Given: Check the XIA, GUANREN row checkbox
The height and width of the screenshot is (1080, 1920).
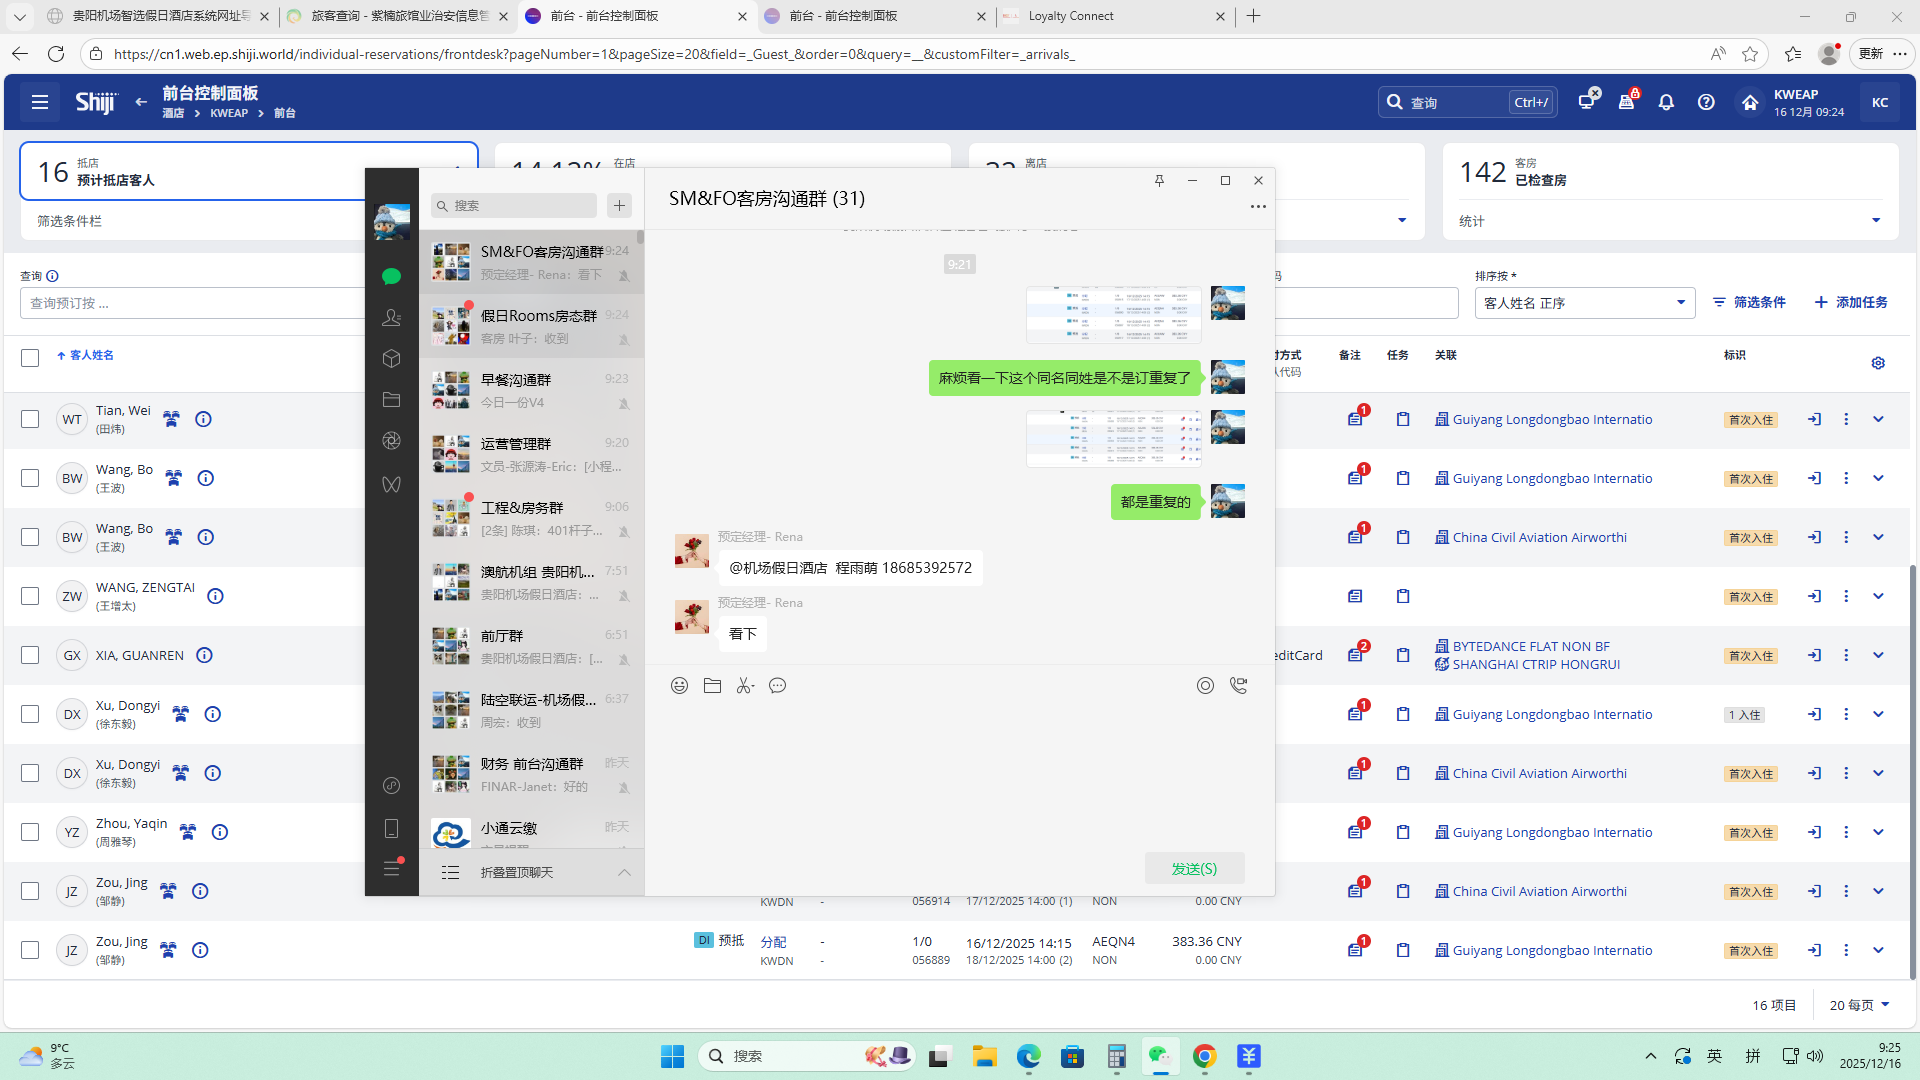Looking at the screenshot, I should pos(30,656).
